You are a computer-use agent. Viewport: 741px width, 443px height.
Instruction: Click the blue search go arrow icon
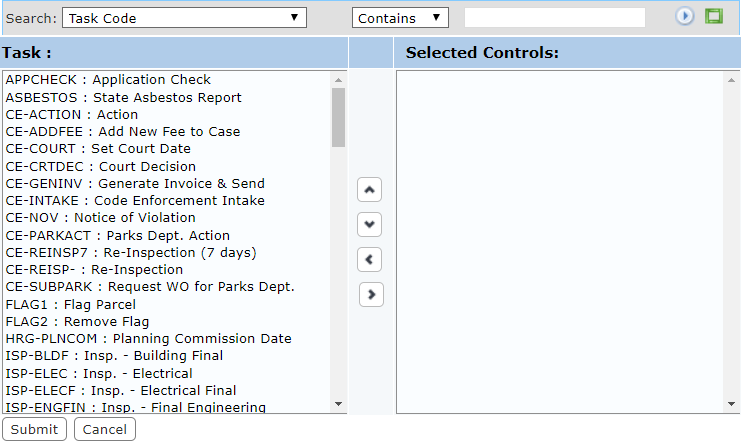pos(684,16)
